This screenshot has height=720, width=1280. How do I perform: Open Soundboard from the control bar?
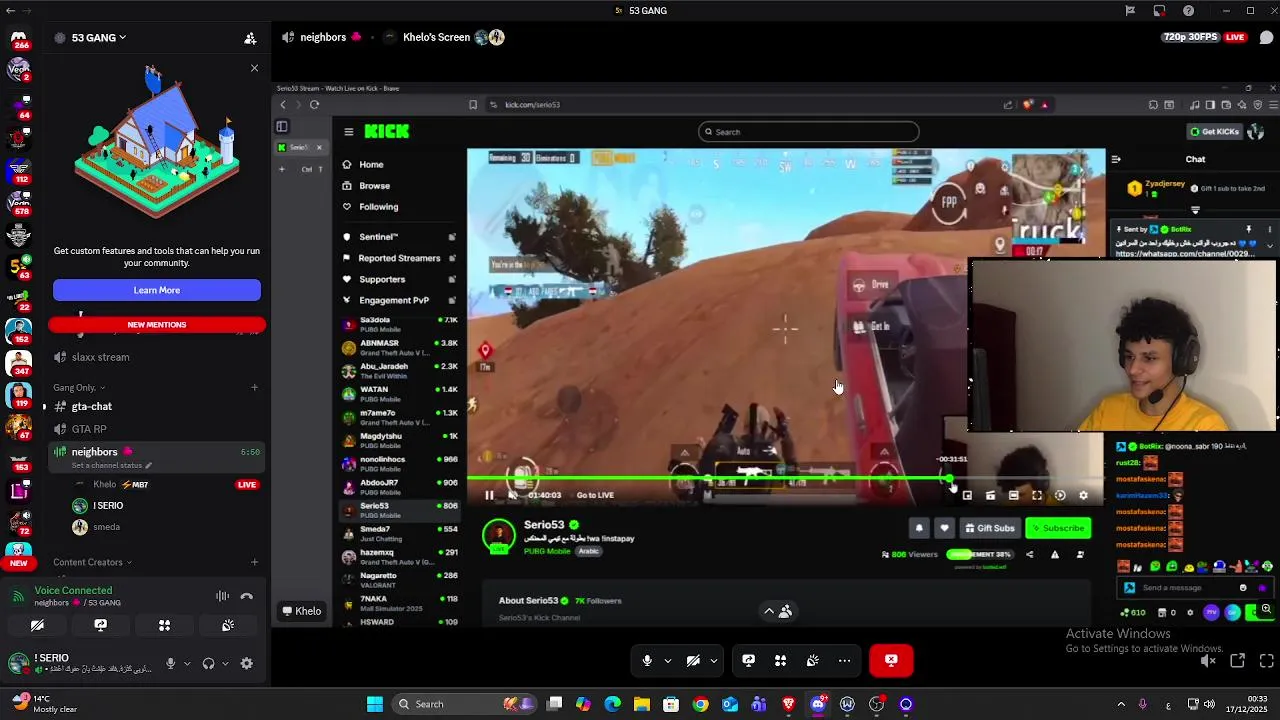coord(813,661)
